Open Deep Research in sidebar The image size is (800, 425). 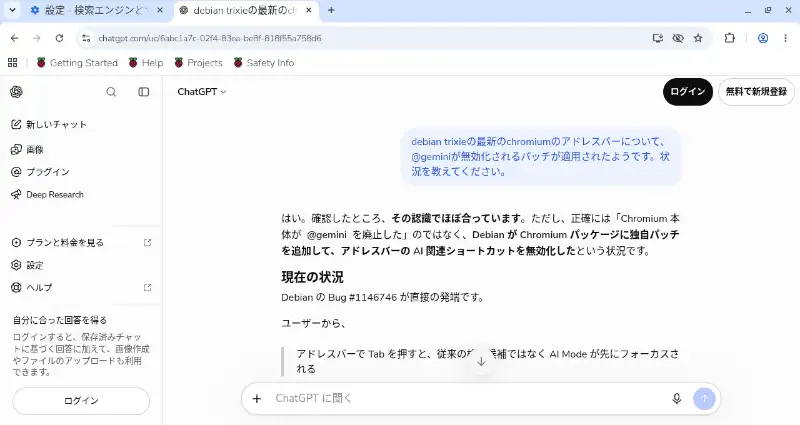pos(47,194)
